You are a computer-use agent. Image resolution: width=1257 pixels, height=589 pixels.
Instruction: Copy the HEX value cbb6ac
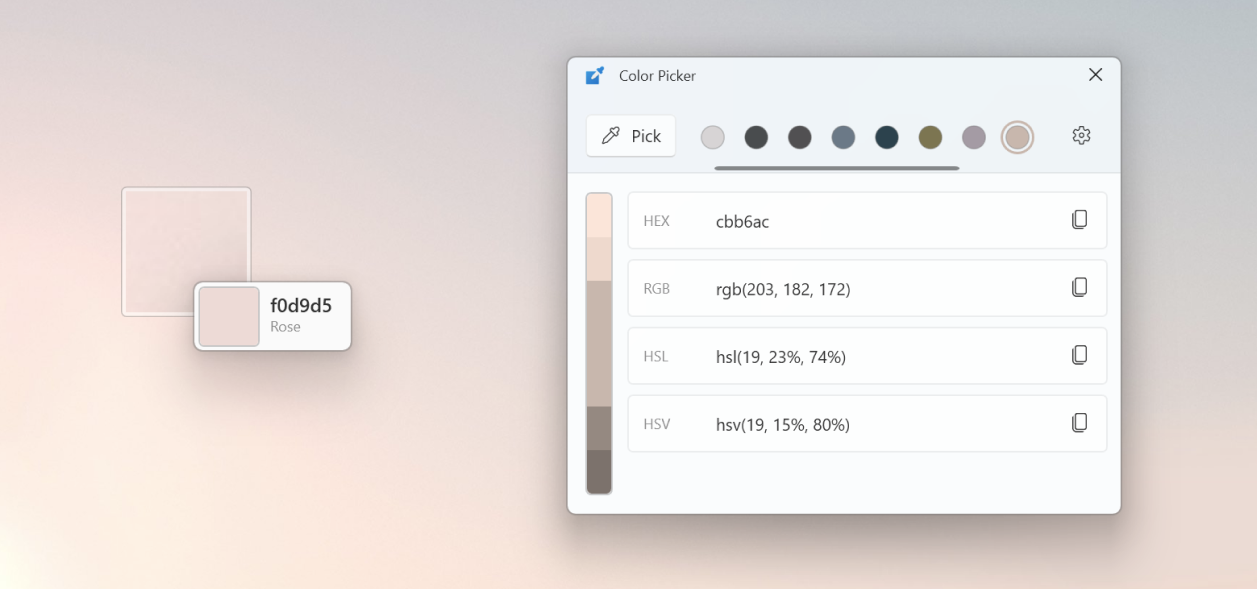[x=1080, y=220]
